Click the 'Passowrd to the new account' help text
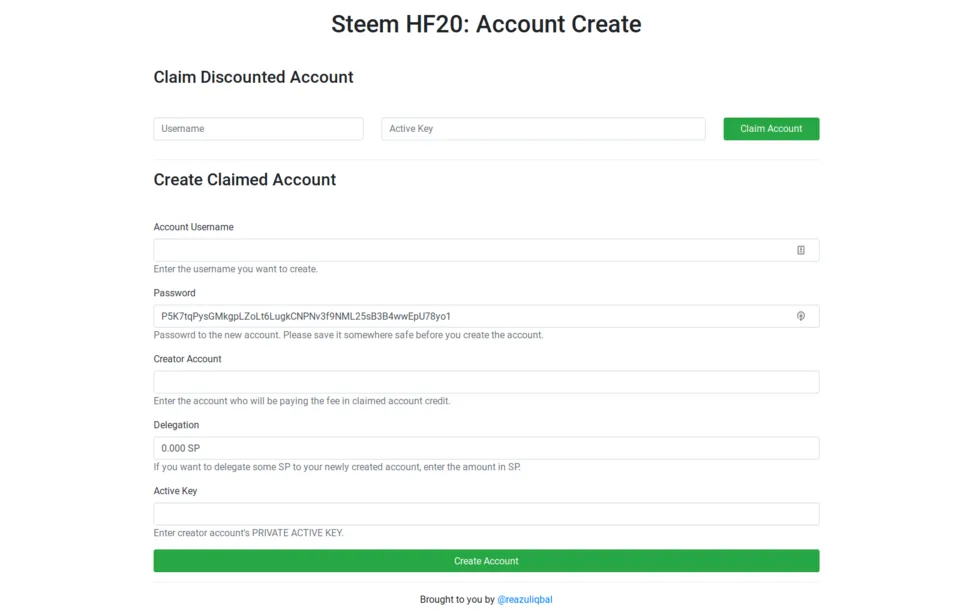The image size is (960, 616). [348, 335]
